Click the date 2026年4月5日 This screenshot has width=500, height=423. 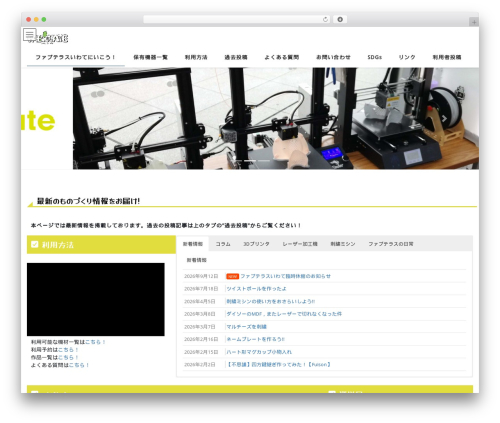tap(200, 301)
